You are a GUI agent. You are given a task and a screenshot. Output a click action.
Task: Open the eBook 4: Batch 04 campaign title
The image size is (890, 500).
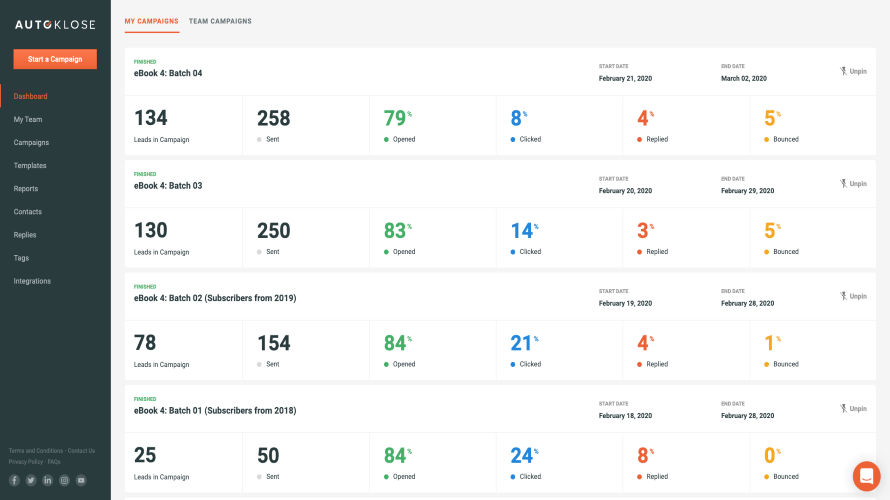pos(168,73)
